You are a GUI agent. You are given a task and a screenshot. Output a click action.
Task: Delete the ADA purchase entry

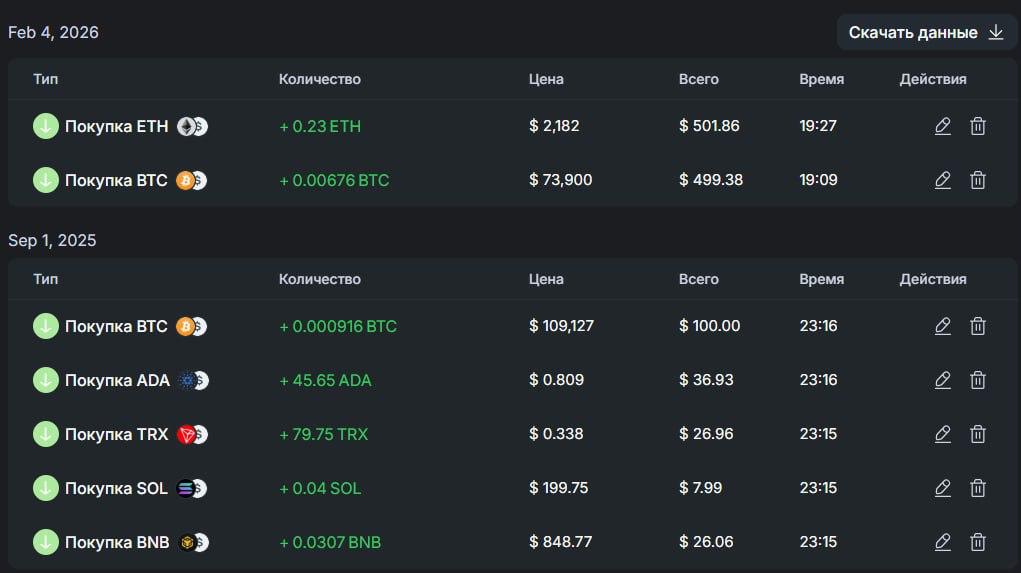[x=978, y=380]
